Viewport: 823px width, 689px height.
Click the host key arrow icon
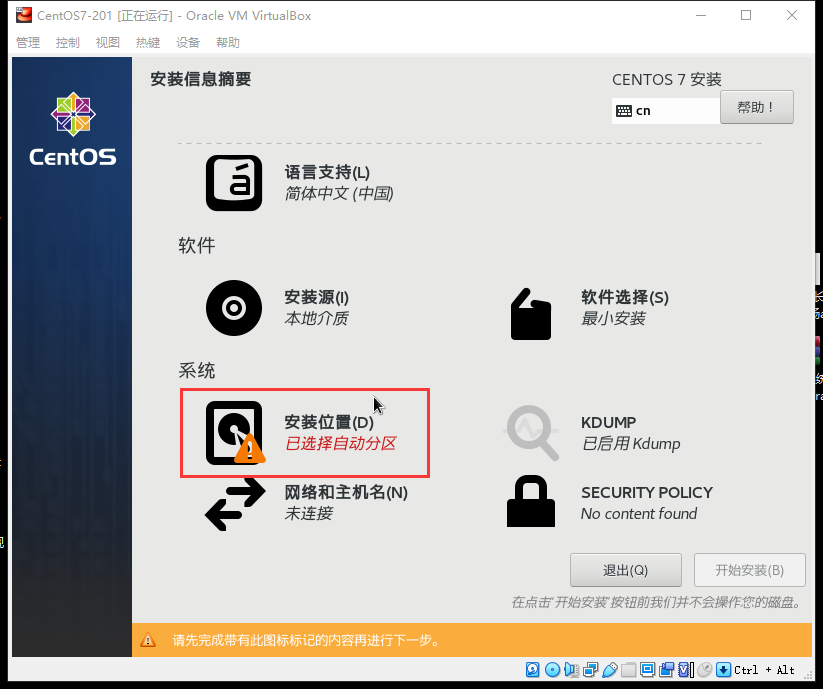coord(723,670)
